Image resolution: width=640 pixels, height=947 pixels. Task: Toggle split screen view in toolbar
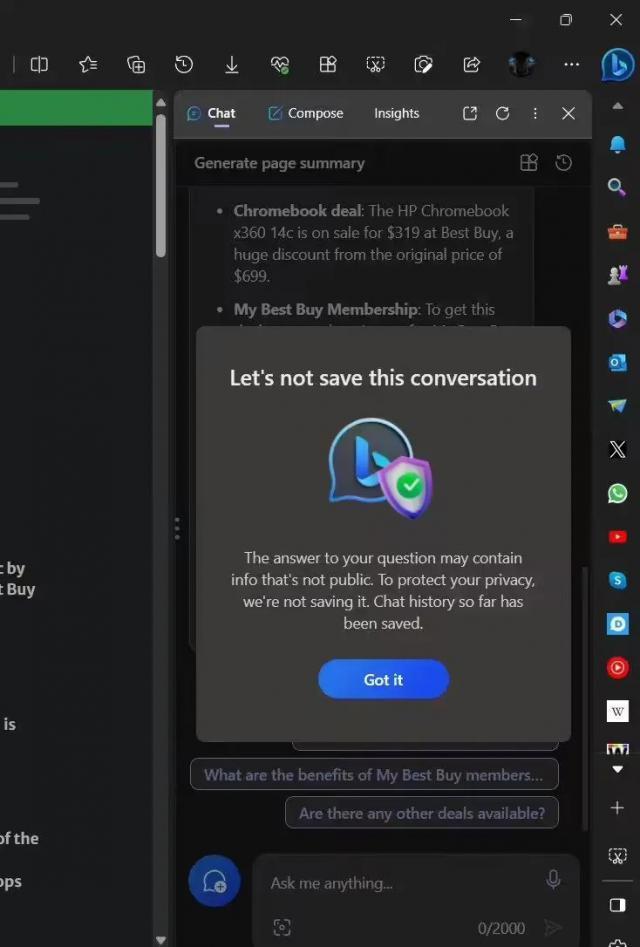tap(39, 64)
